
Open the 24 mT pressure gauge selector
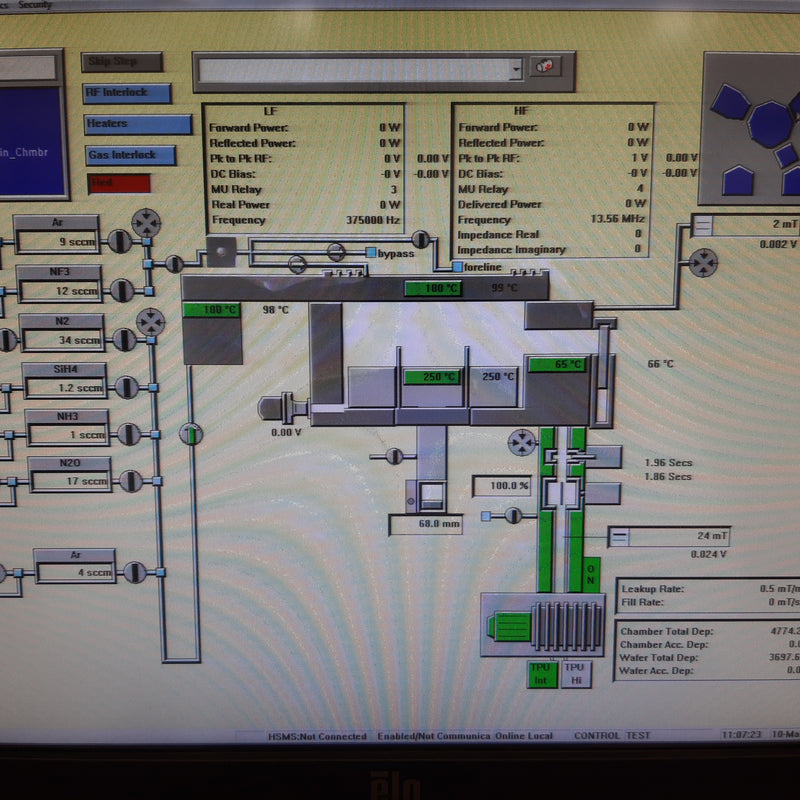pyautogui.click(x=620, y=537)
